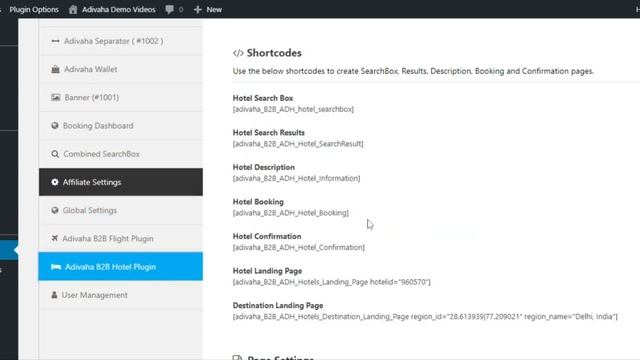Click the Hotel Description label

coord(264,167)
